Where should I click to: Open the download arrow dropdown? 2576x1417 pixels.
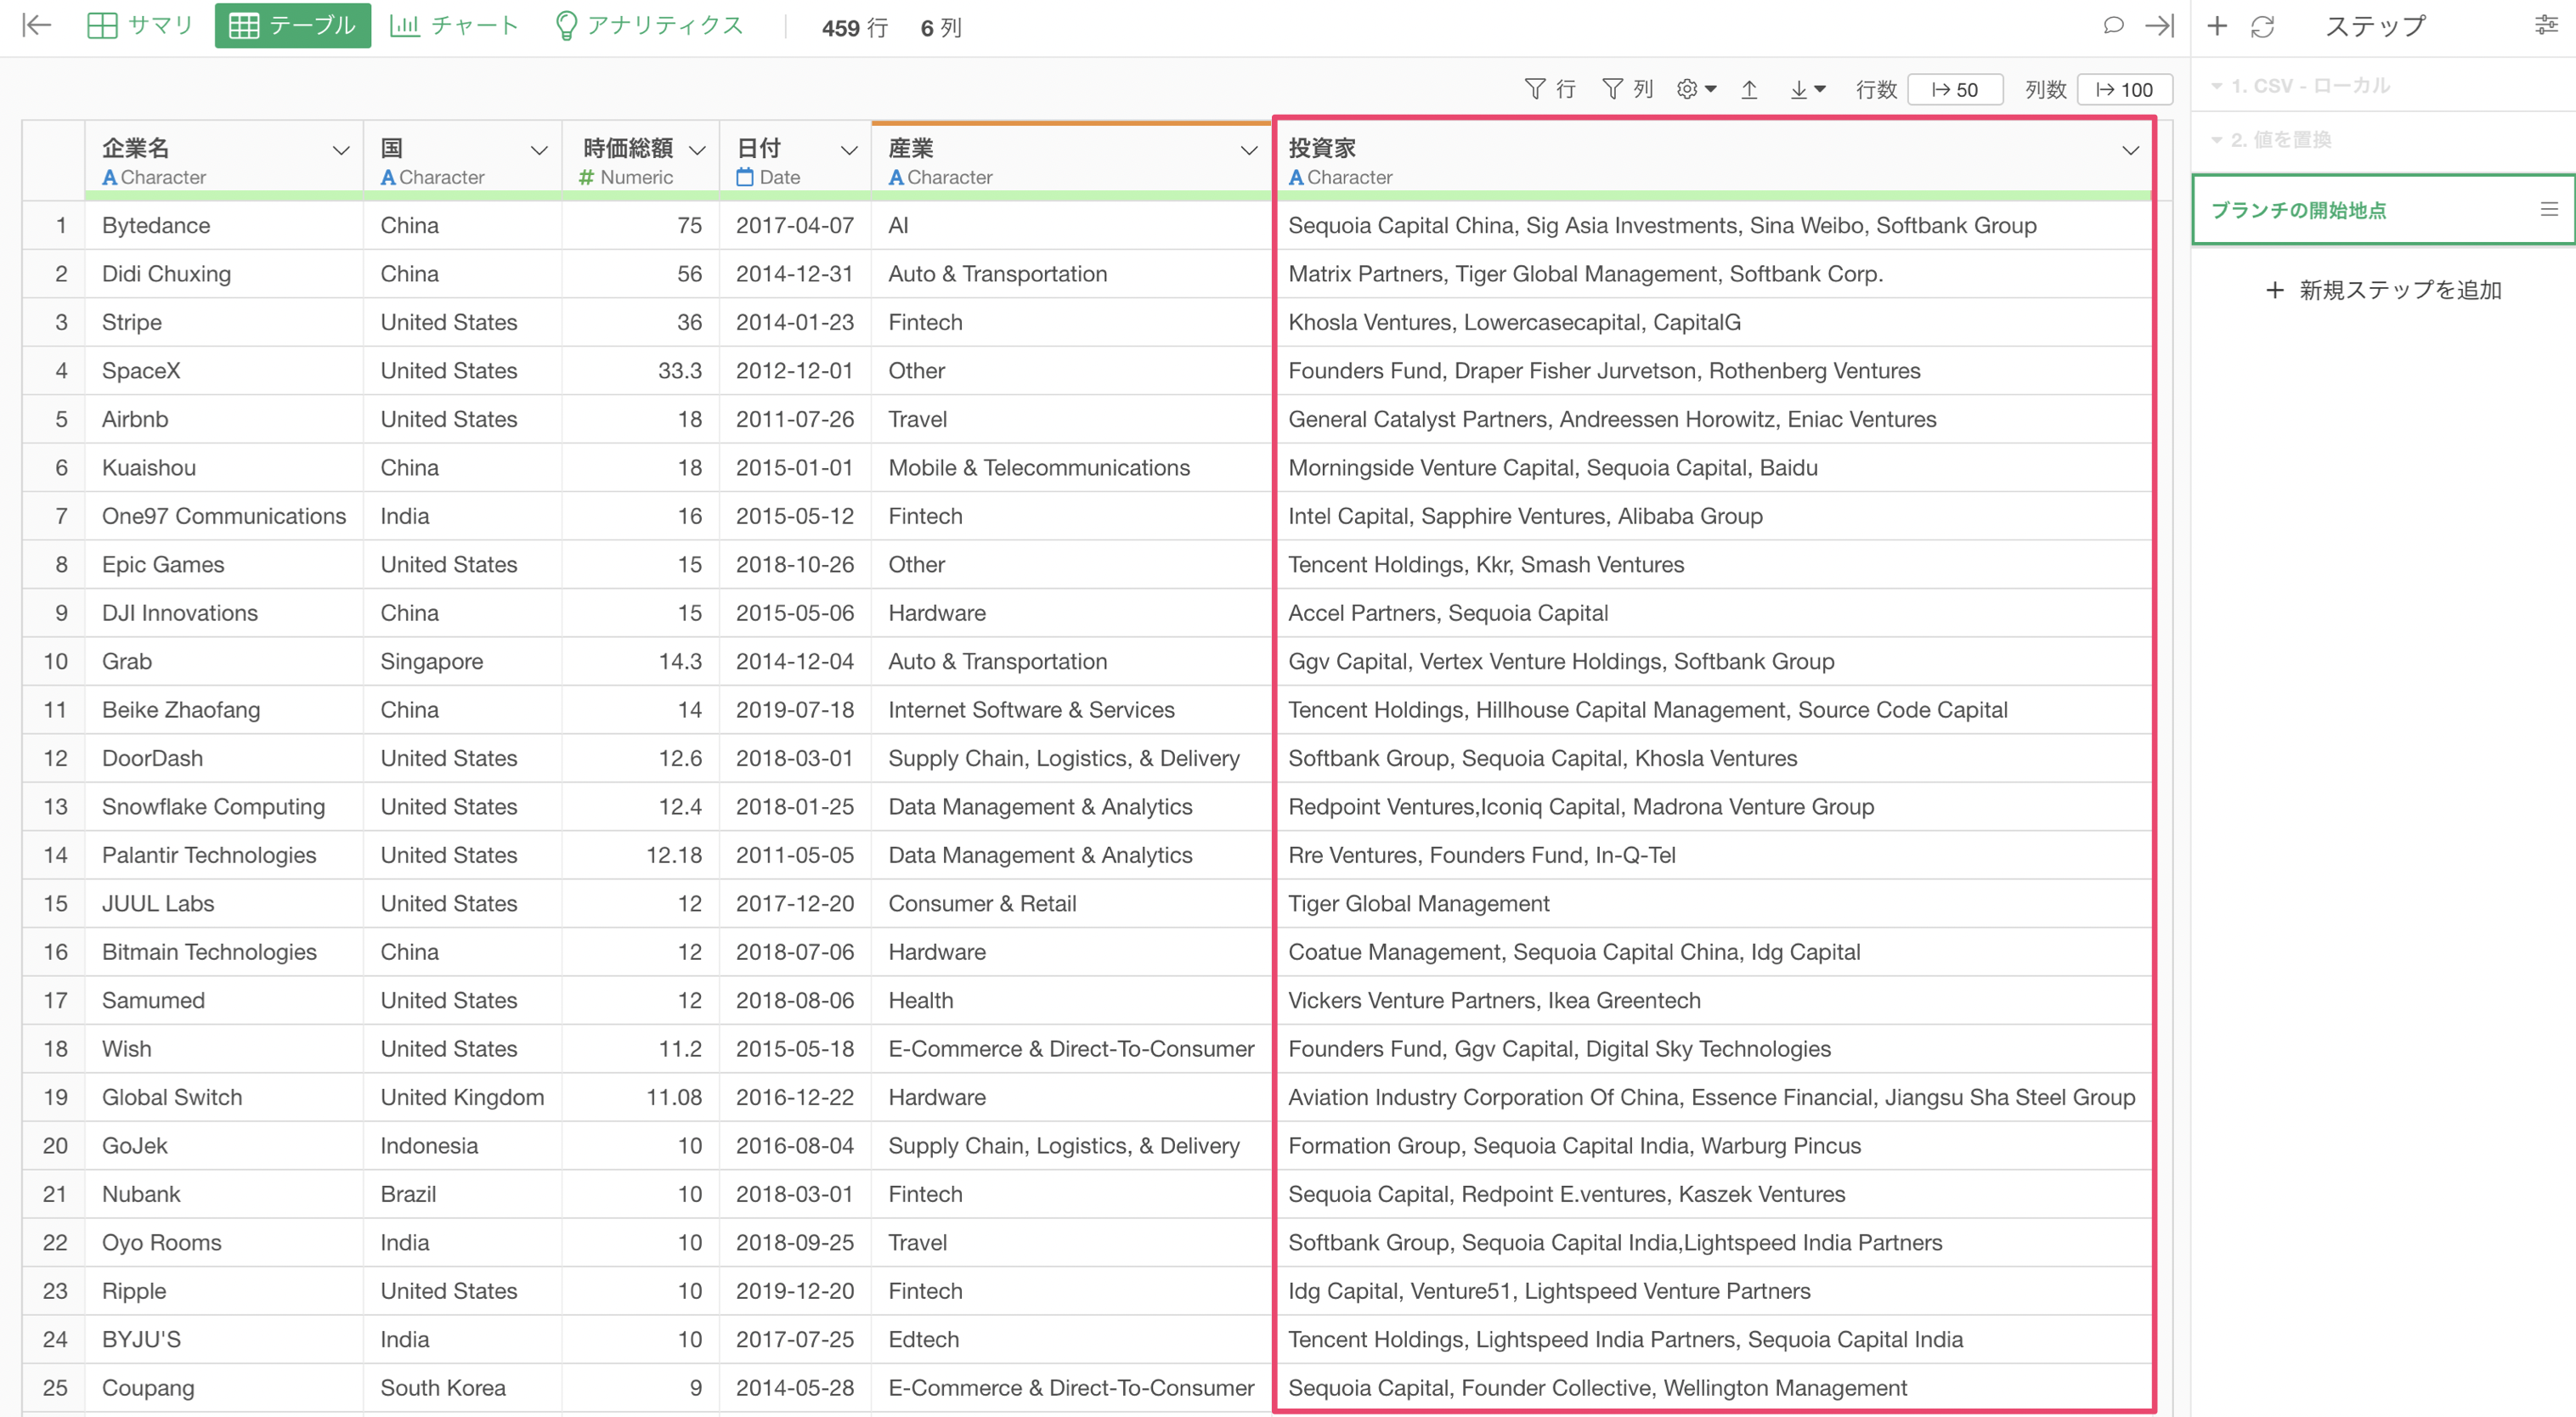tap(1807, 89)
